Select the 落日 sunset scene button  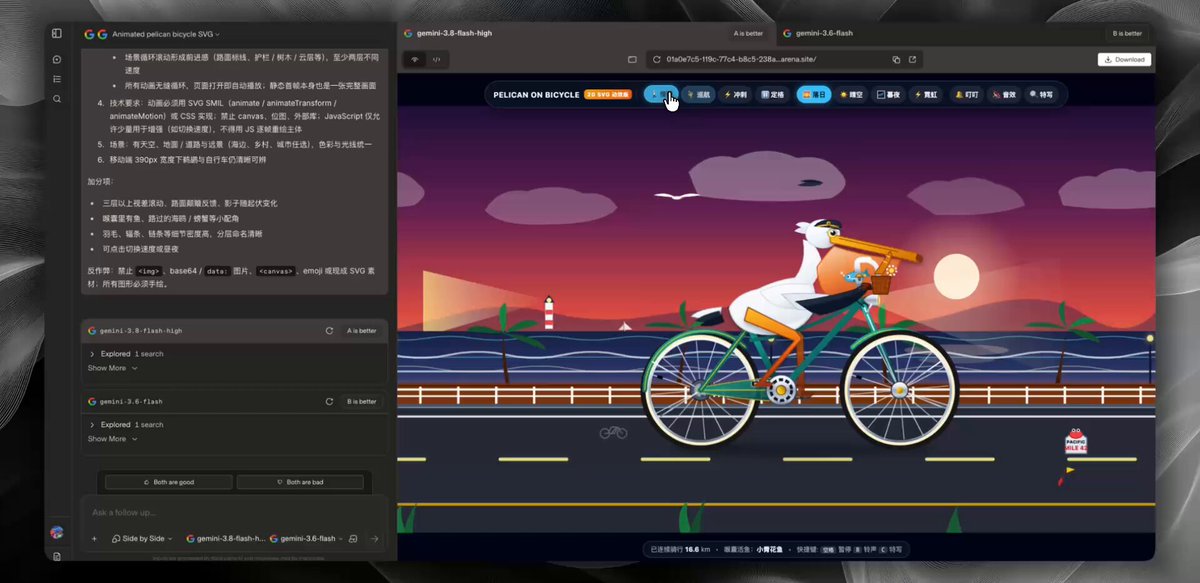[x=813, y=94]
